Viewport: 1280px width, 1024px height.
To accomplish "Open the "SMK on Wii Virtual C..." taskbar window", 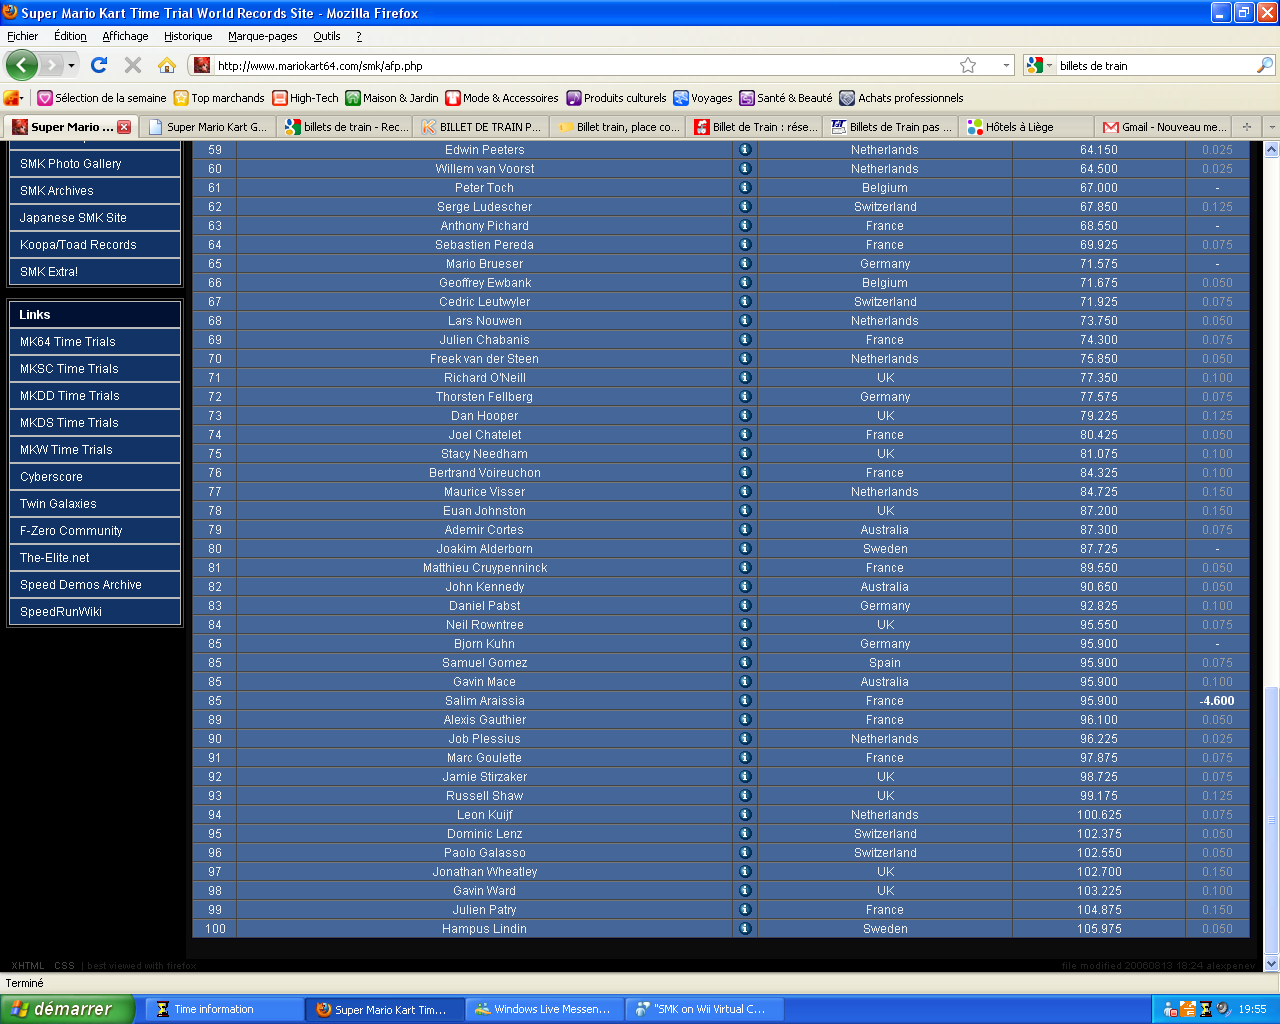I will coord(705,1009).
